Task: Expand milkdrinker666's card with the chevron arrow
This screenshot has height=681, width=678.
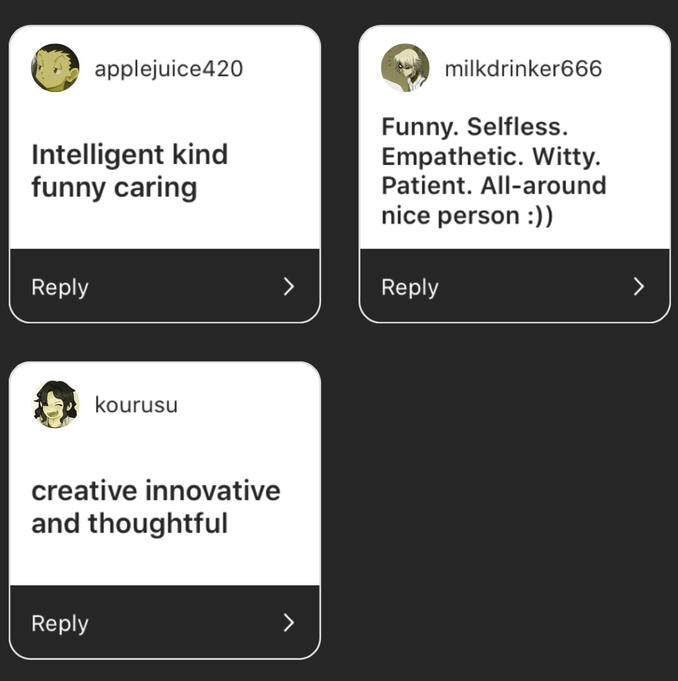Action: (x=639, y=287)
